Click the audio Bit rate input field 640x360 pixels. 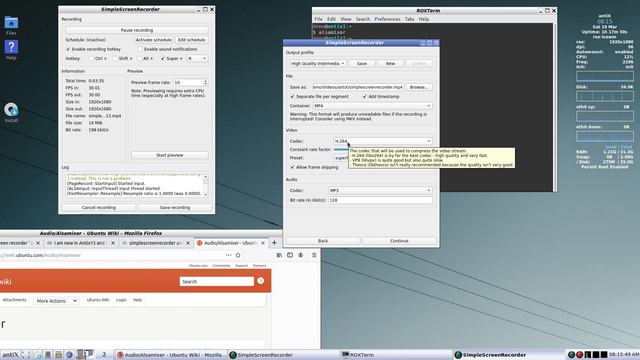pos(380,200)
